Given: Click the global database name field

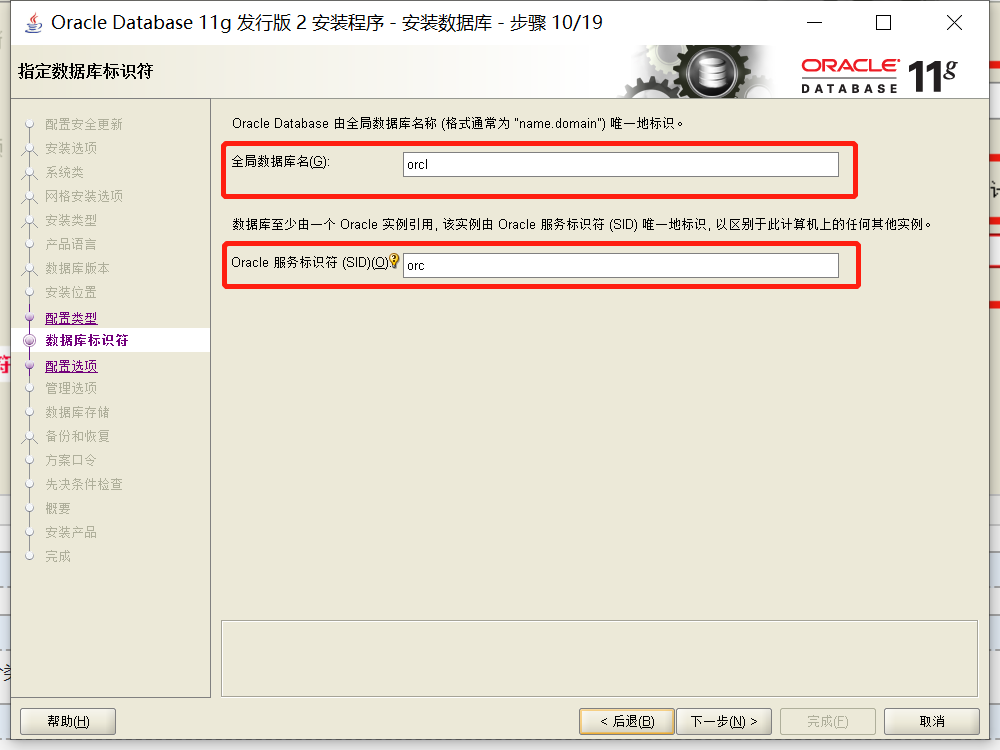Looking at the screenshot, I should click(x=621, y=165).
